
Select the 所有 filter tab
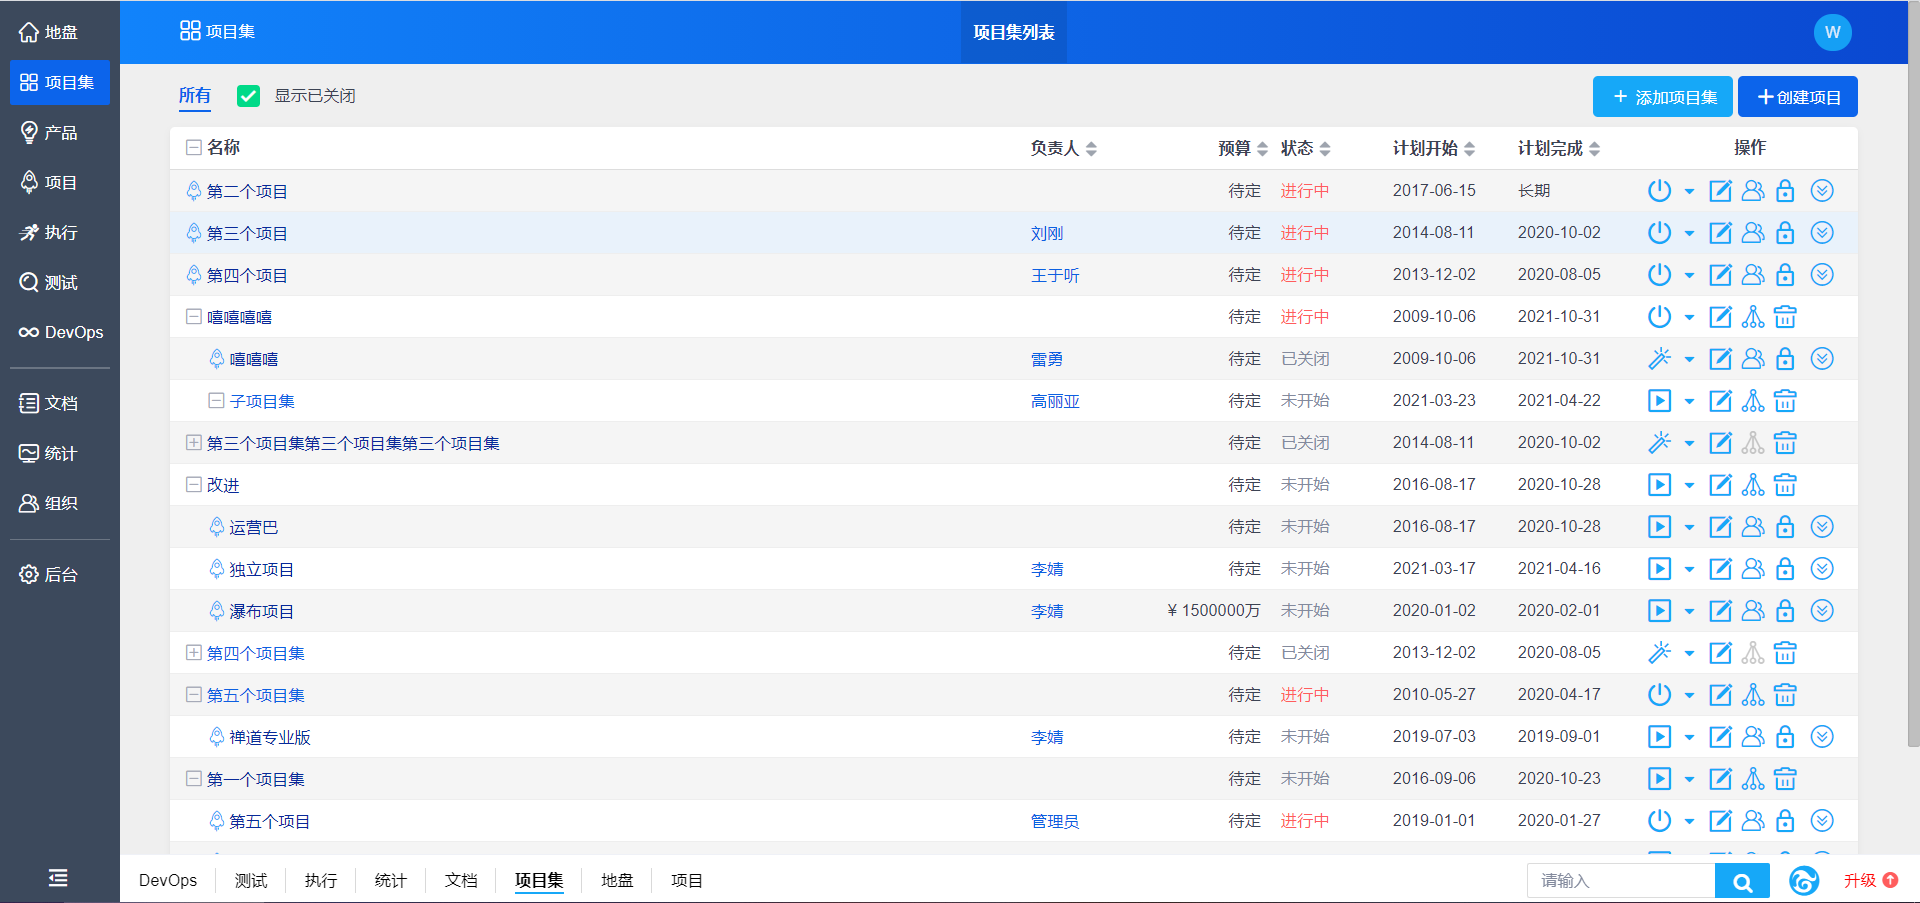click(x=195, y=96)
